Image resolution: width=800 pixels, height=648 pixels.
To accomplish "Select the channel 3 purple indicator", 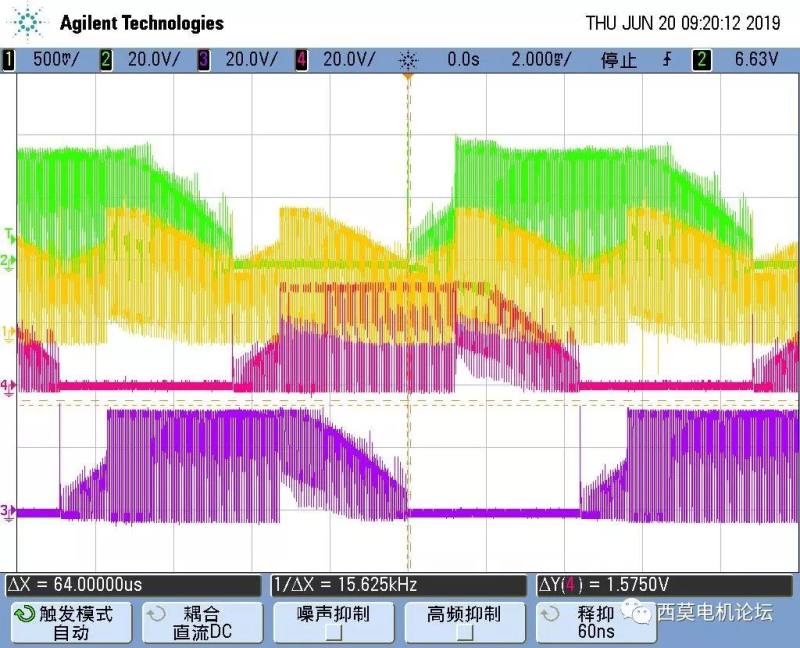I will click(204, 60).
